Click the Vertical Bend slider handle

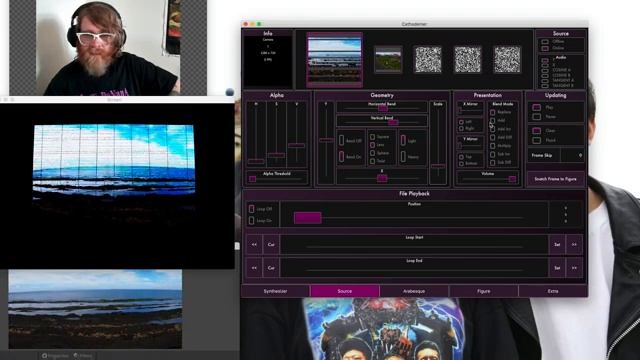point(393,122)
